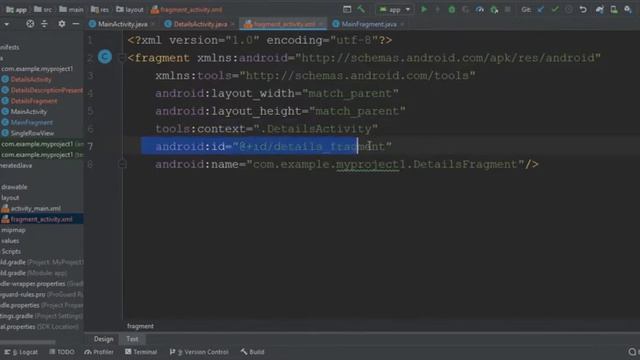The height and width of the screenshot is (360, 640).
Task: Open project view mode dropdown arrow
Action: [6, 24]
